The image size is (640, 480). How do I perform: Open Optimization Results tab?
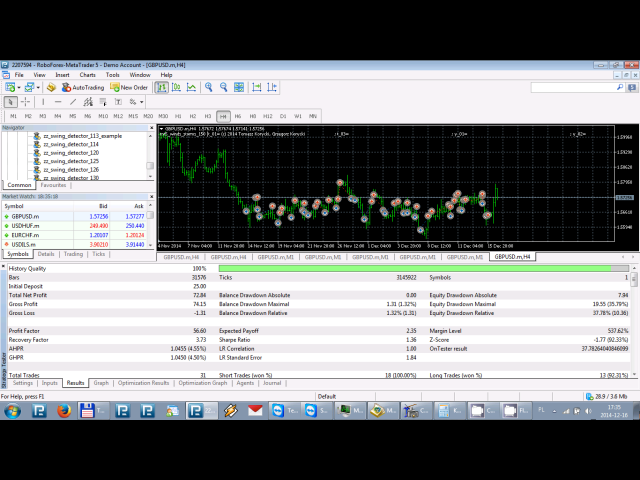tap(143, 383)
